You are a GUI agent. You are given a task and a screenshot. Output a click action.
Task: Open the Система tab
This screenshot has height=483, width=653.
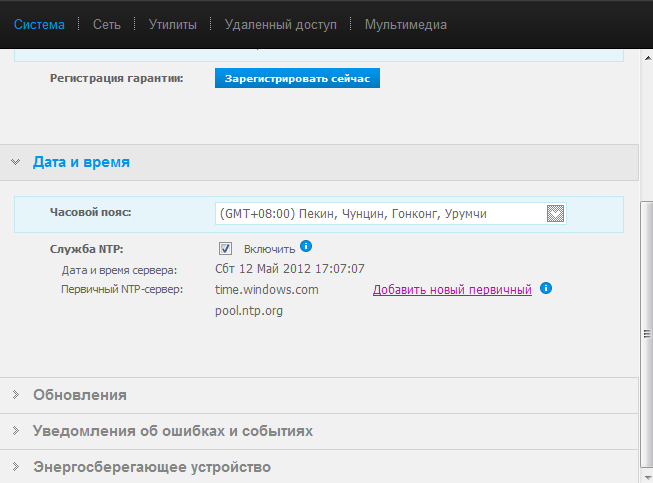tap(39, 25)
